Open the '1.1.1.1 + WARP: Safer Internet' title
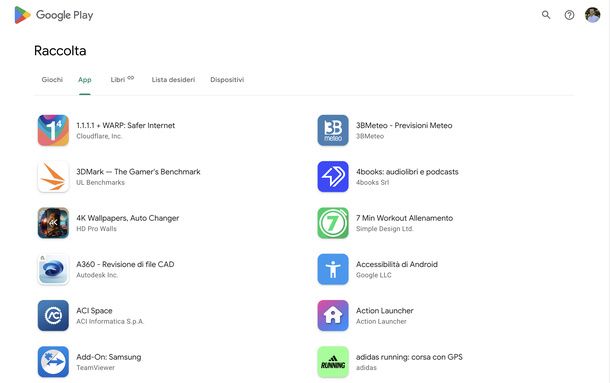The height and width of the screenshot is (383, 610). [x=126, y=125]
